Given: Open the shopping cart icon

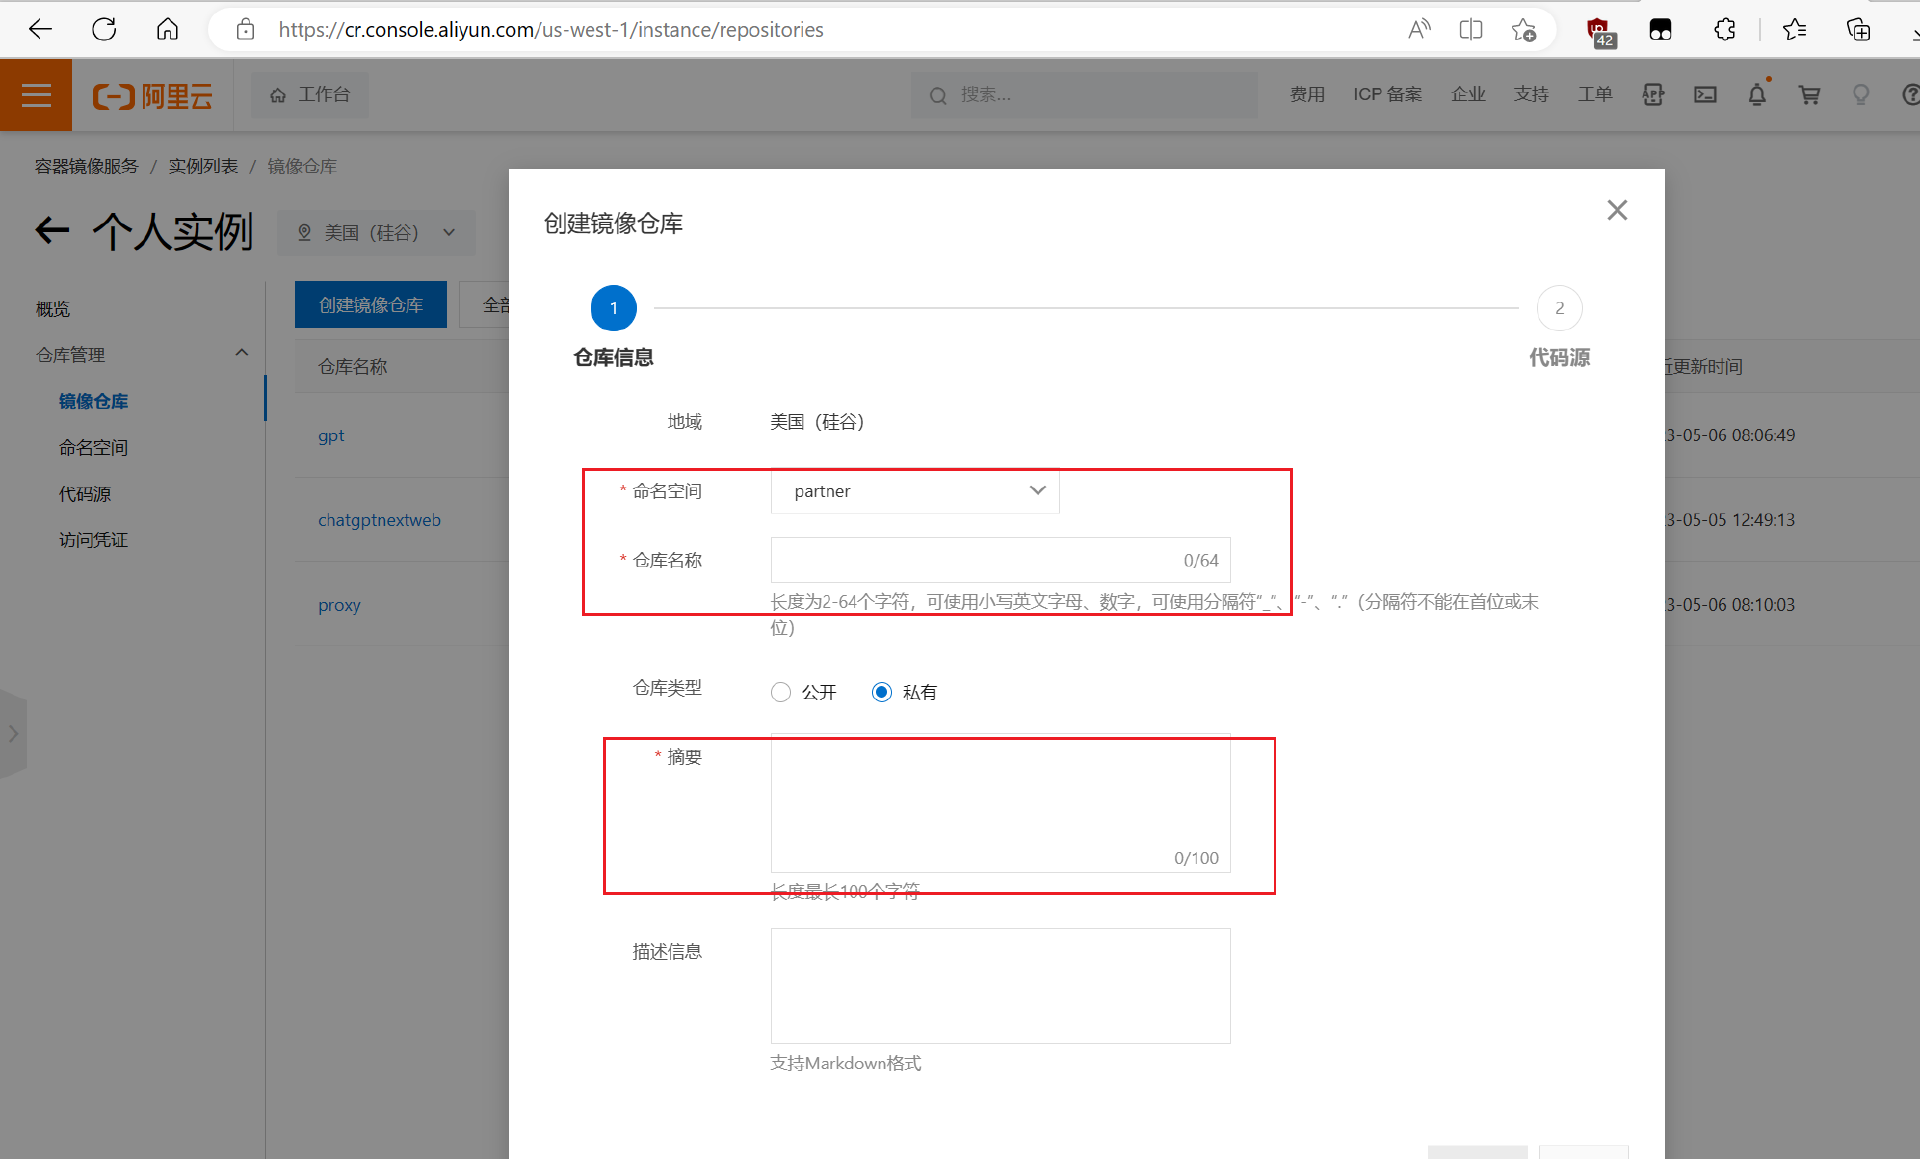Looking at the screenshot, I should pos(1809,95).
